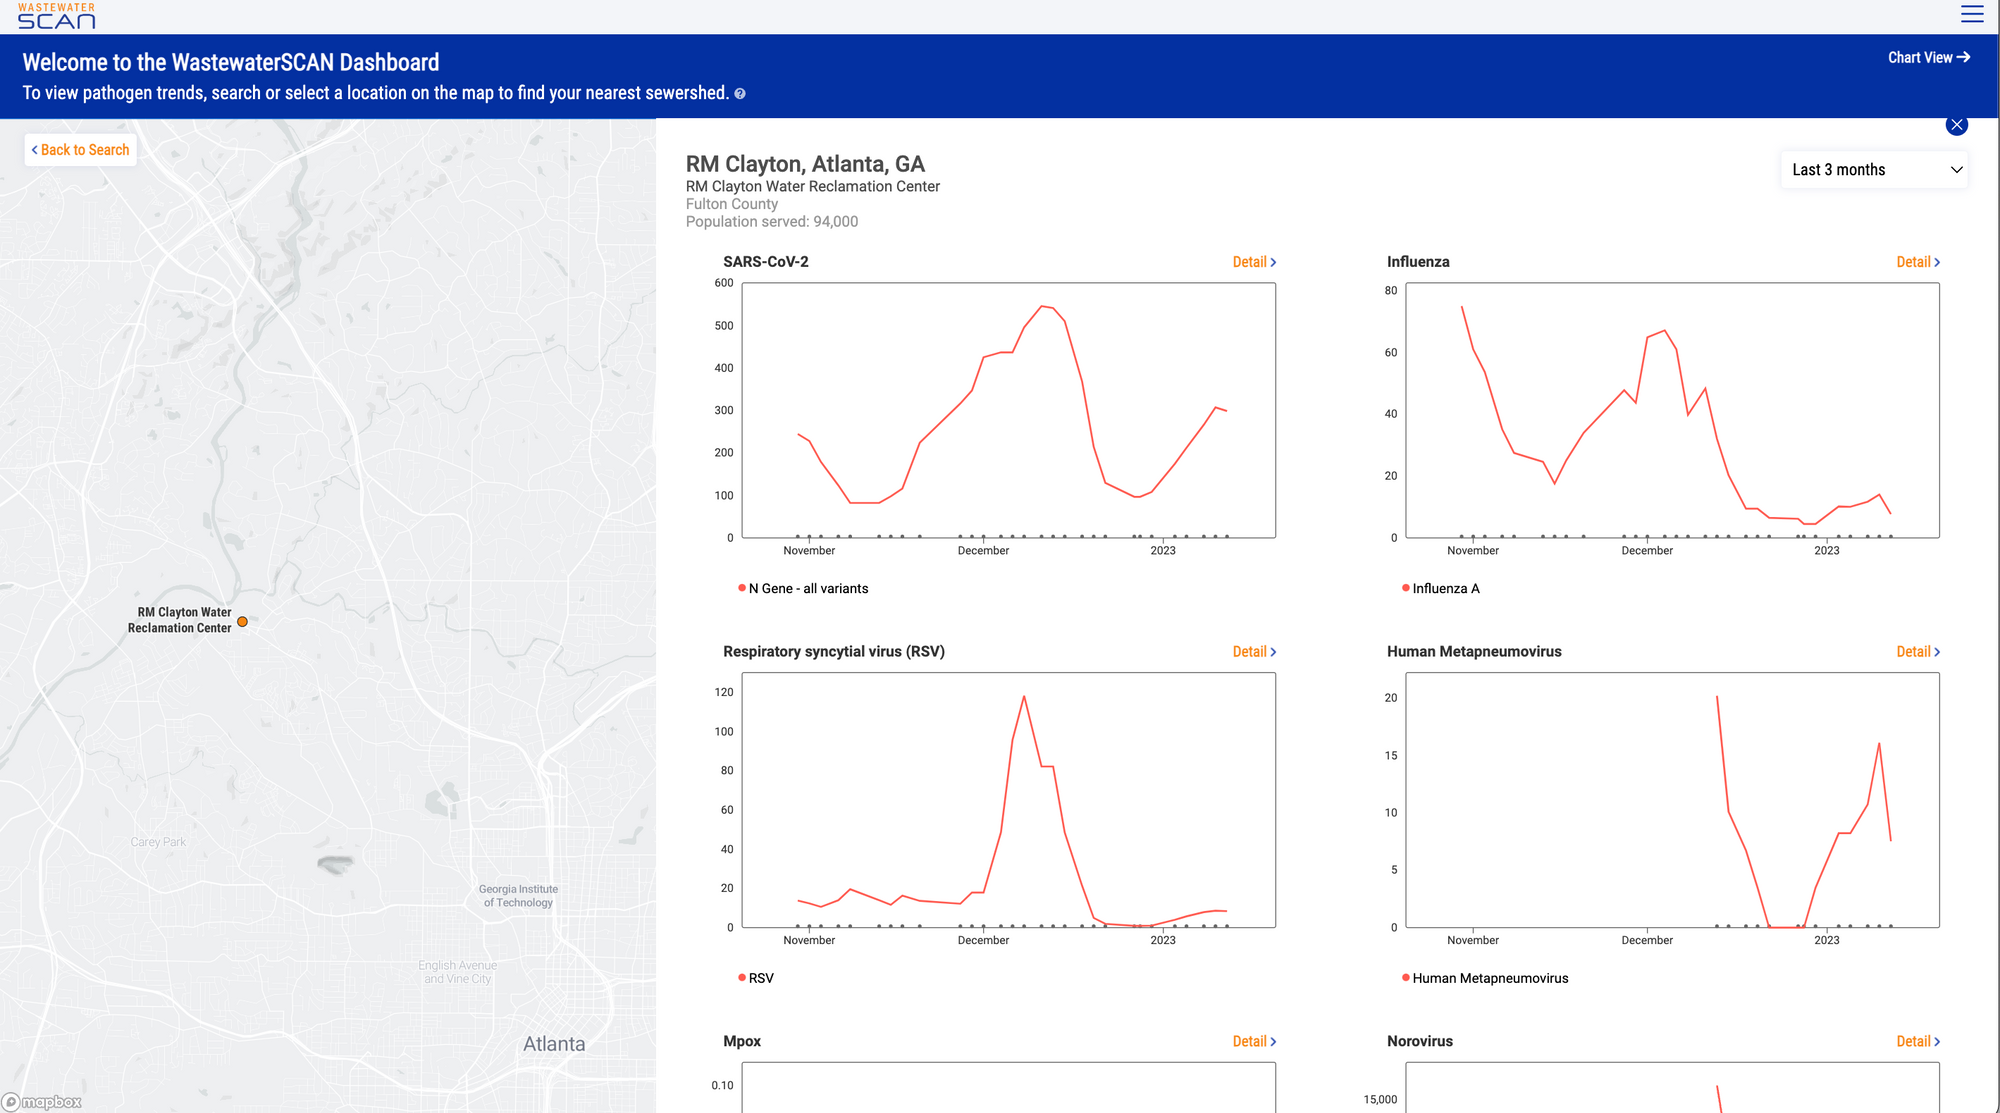Open Human Metapneumovirus Detail link
The width and height of the screenshot is (2000, 1113).
tap(1918, 652)
